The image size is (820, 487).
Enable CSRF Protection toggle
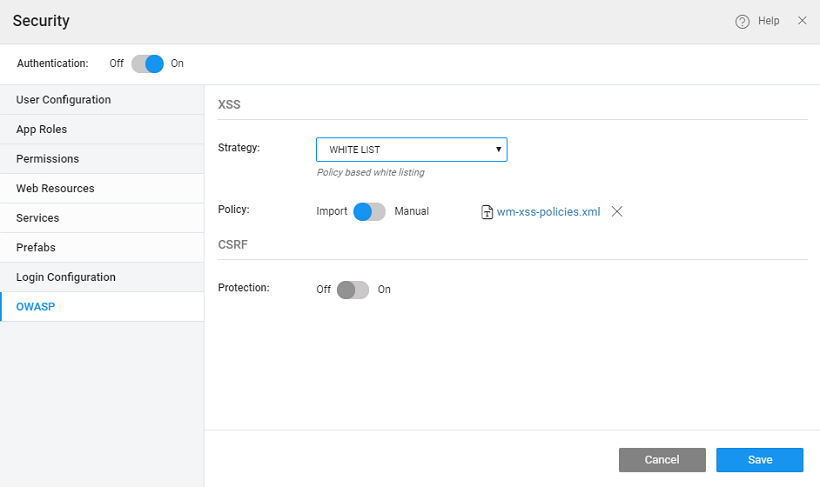353,290
